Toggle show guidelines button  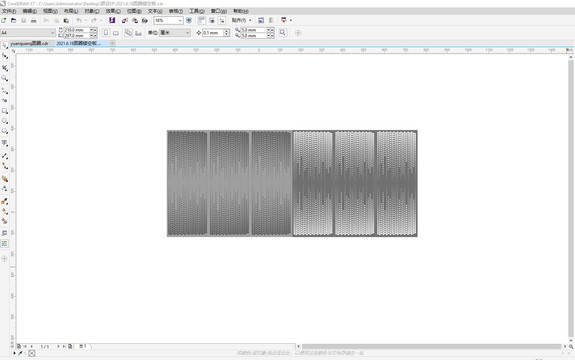(x=222, y=21)
